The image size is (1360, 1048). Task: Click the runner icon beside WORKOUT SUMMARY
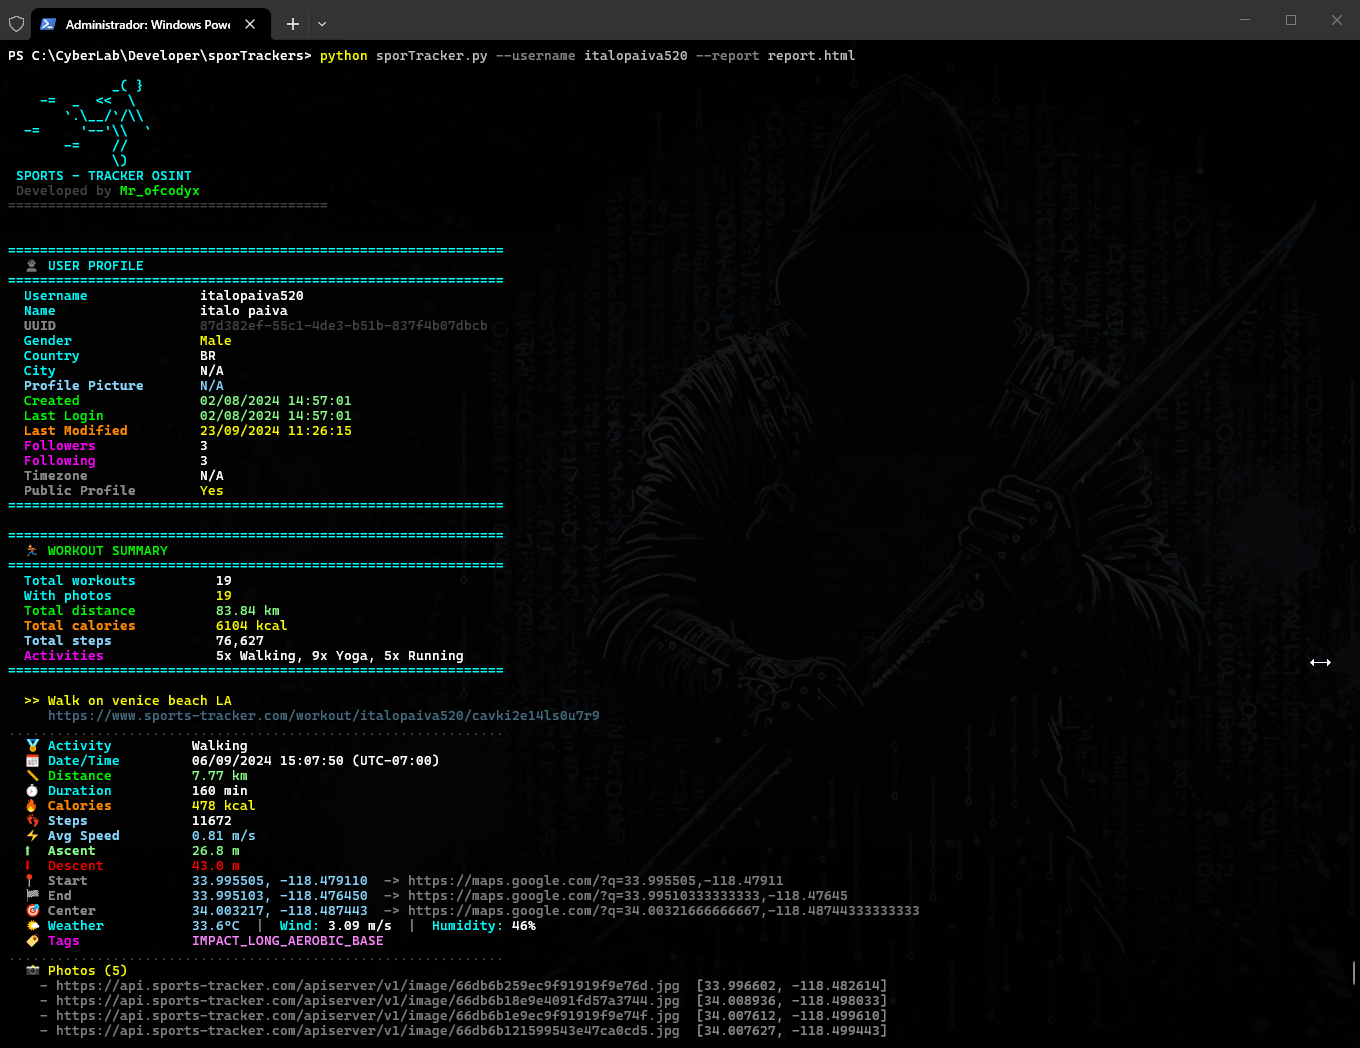(x=31, y=551)
